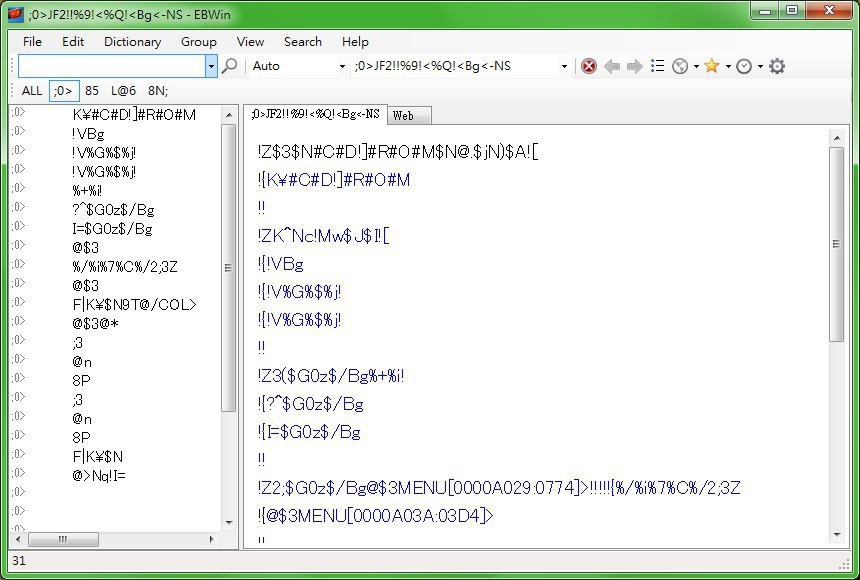Select list entry %+%i!
860x580 pixels.
pos(87,191)
